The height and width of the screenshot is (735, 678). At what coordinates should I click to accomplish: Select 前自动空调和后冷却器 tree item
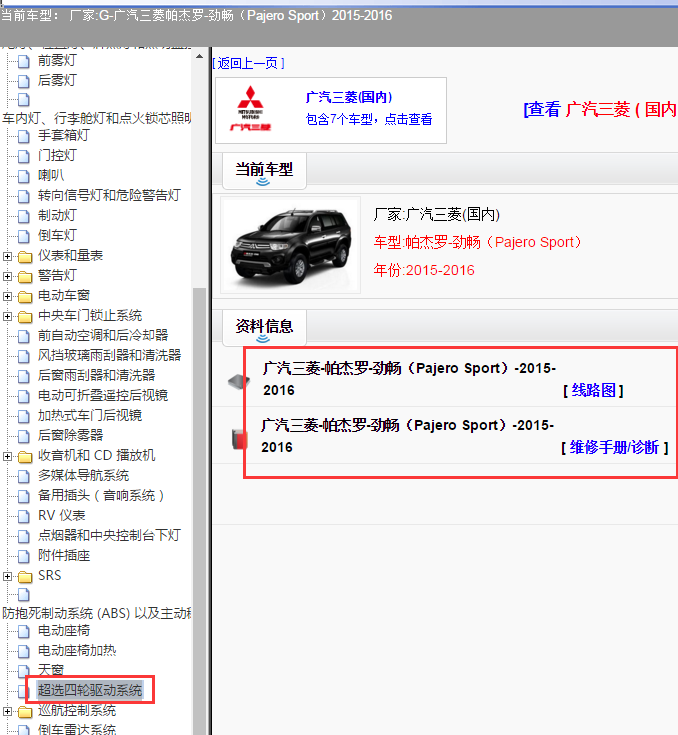click(x=103, y=336)
